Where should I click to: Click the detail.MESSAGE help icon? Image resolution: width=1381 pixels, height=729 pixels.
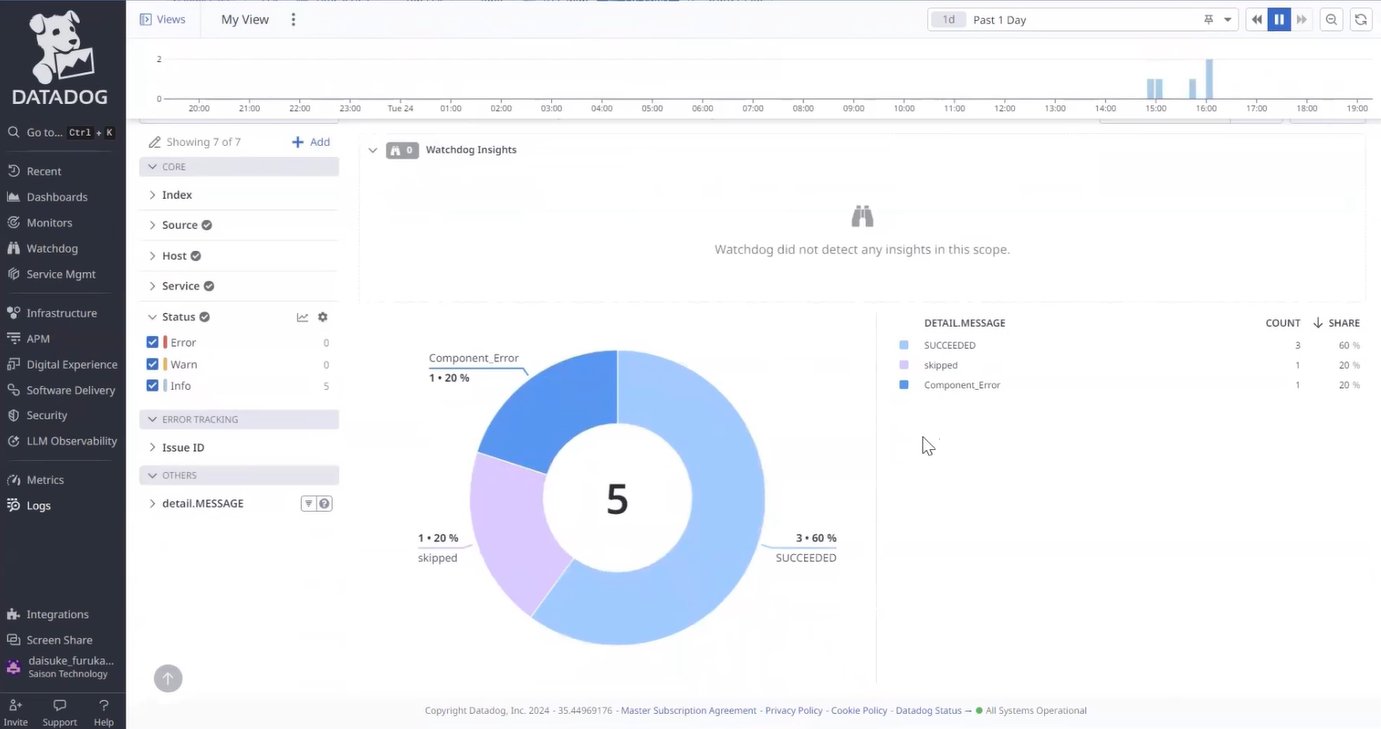pos(325,504)
